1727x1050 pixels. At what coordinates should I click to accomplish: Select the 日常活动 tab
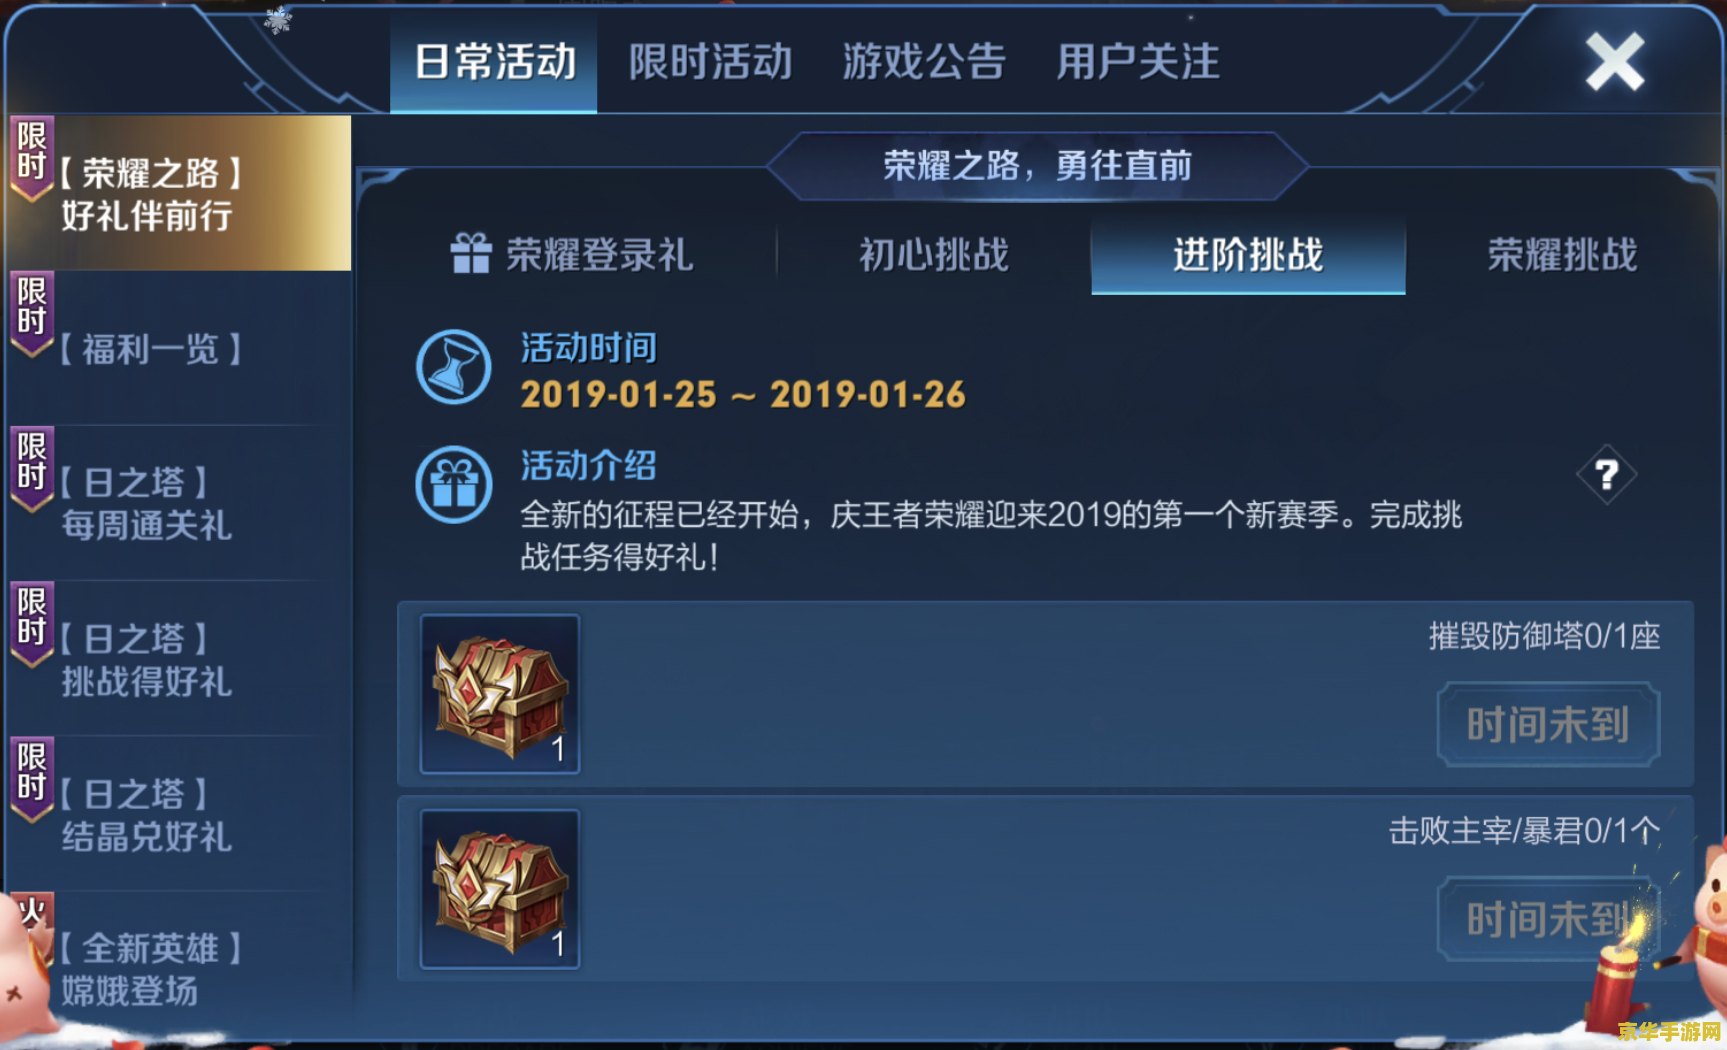pos(494,62)
